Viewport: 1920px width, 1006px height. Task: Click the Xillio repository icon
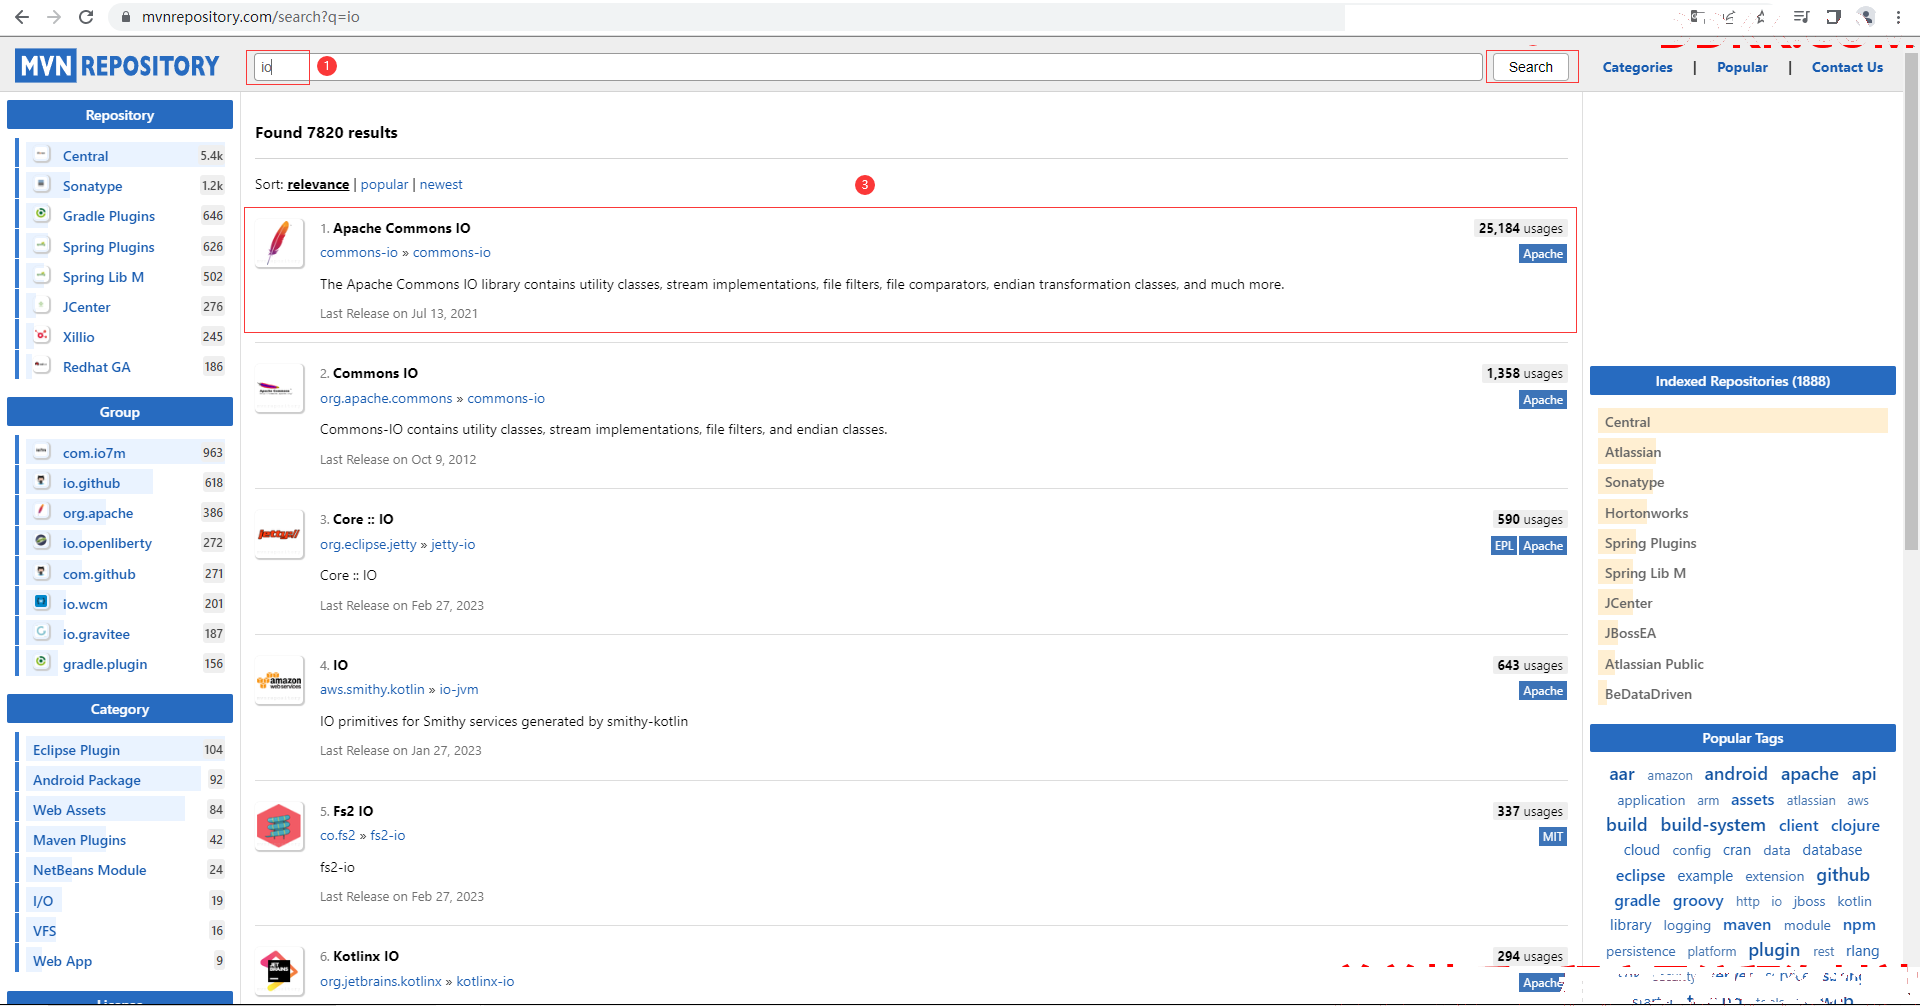point(42,336)
